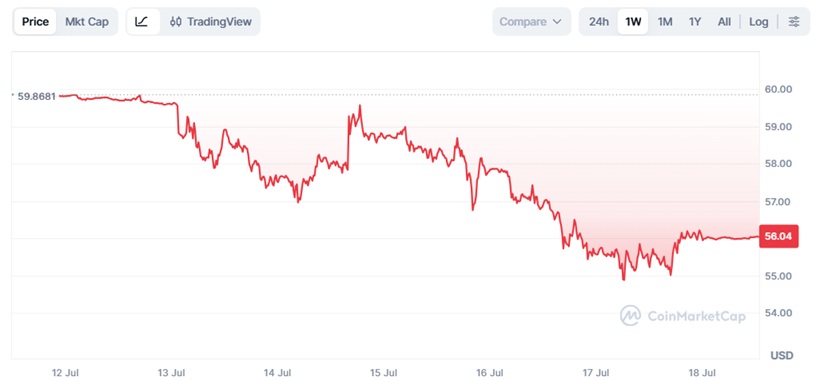Click the CoinMarketCap watermark logo

pos(683,316)
